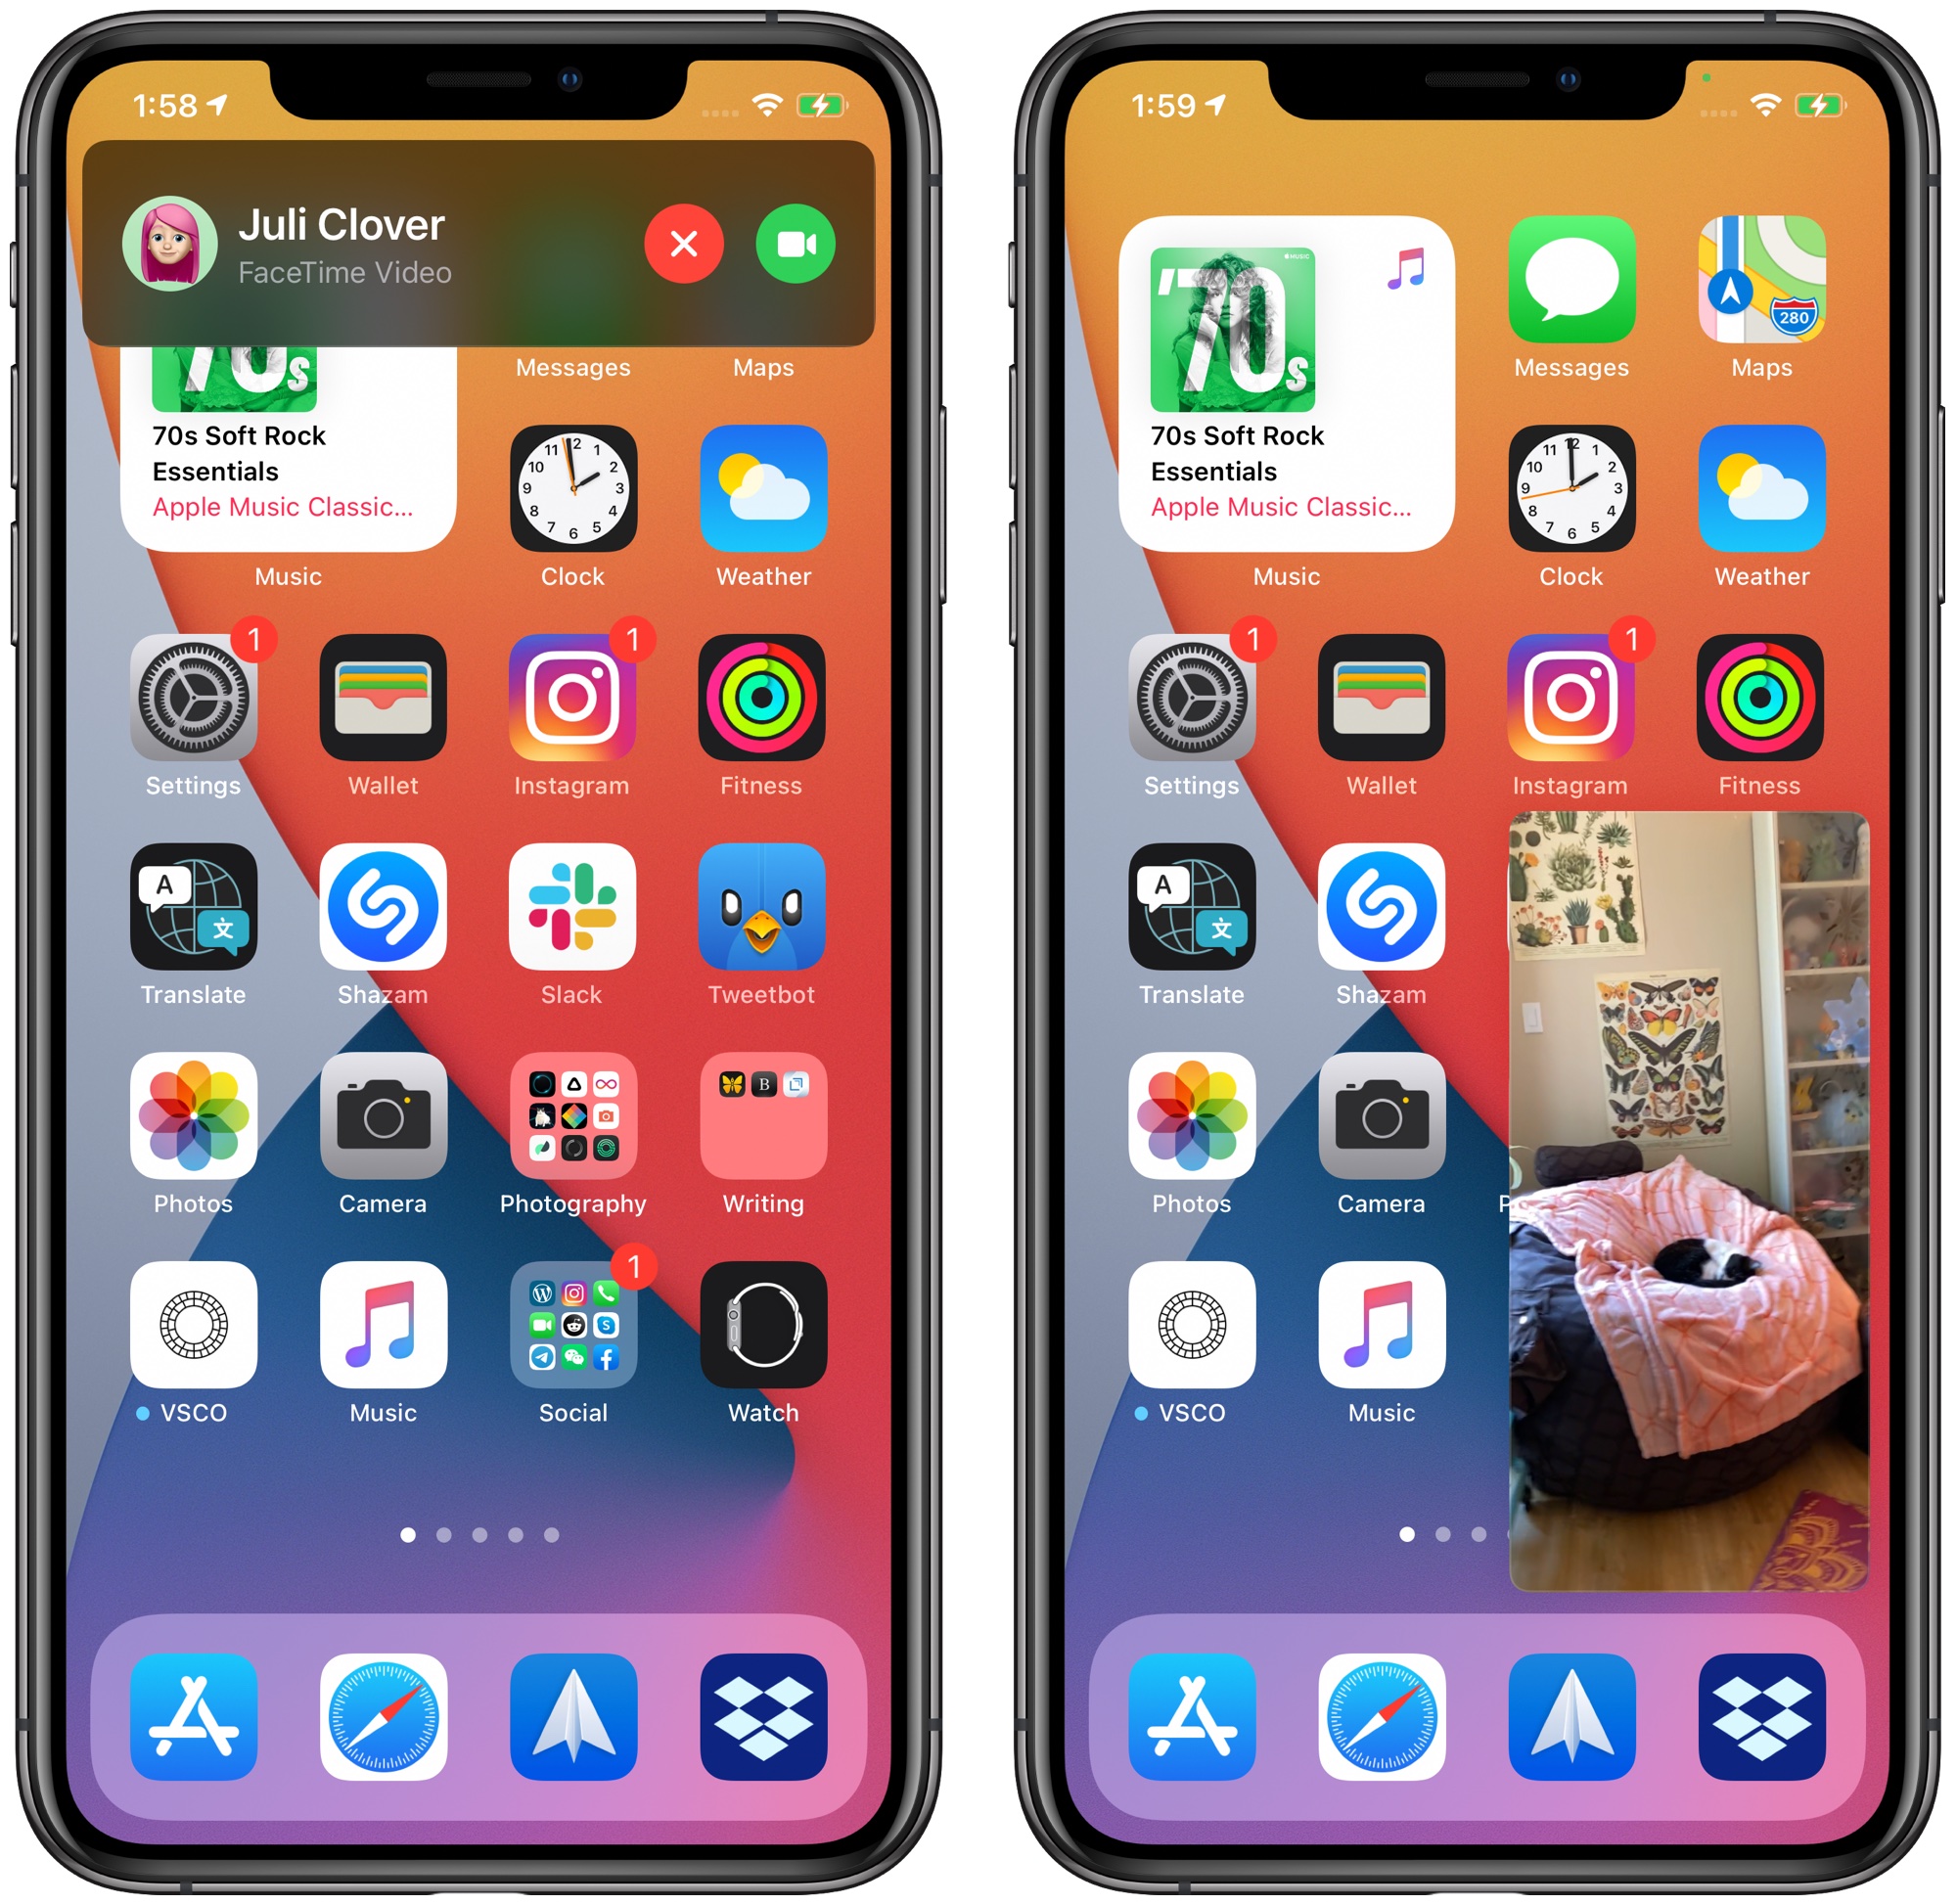Screen dimensions: 1957x1904
Task: Check the Social folder badge count
Action: pyautogui.click(x=636, y=1265)
